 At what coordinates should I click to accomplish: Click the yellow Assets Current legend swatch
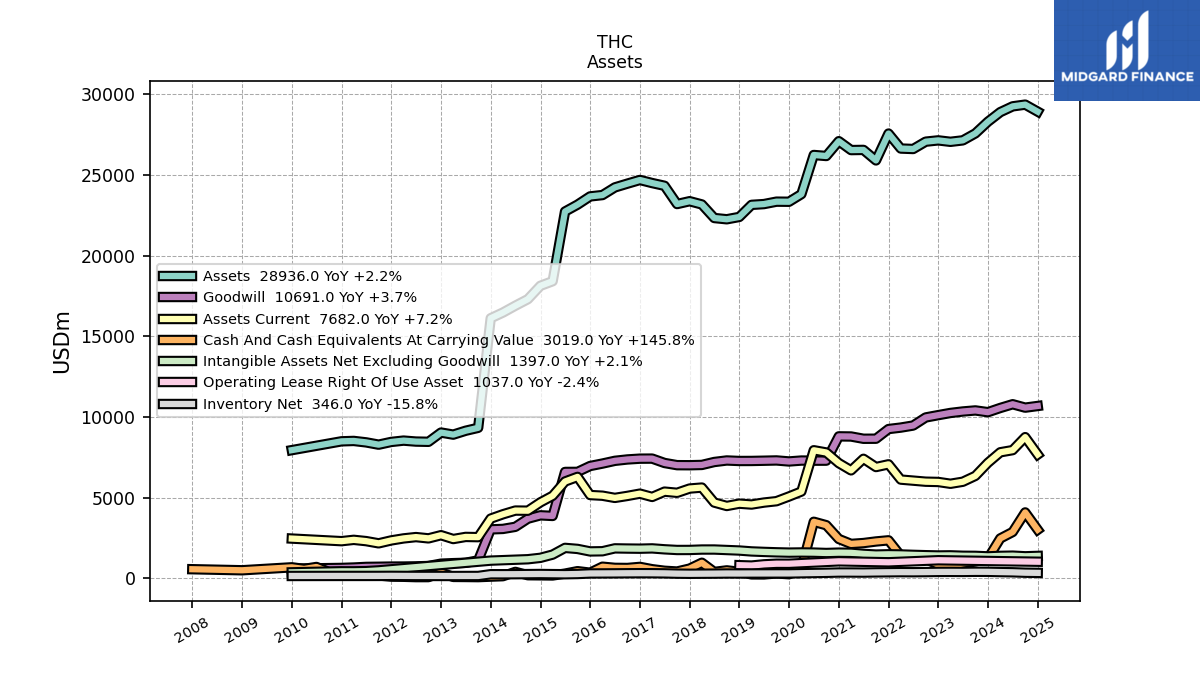[178, 319]
